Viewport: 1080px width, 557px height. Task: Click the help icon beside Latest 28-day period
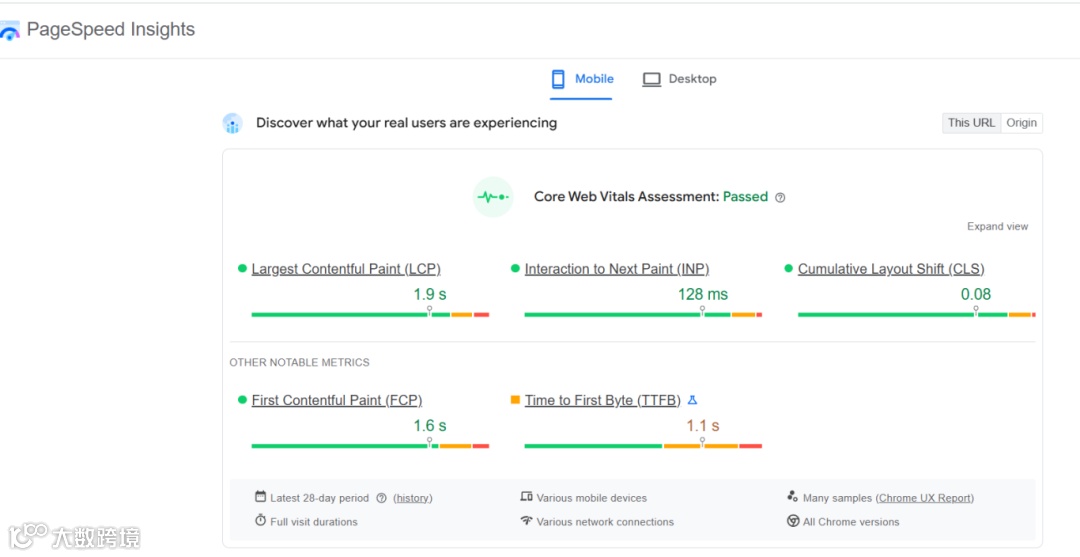tap(381, 498)
